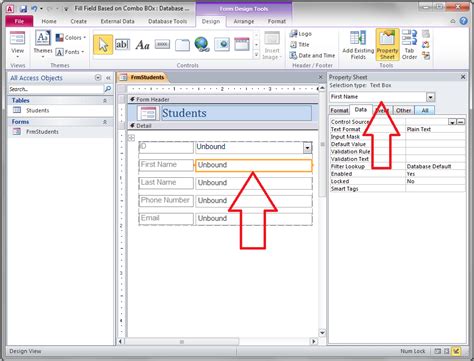
Task: Click the Undo icon in the quick access toolbar
Action: point(34,9)
